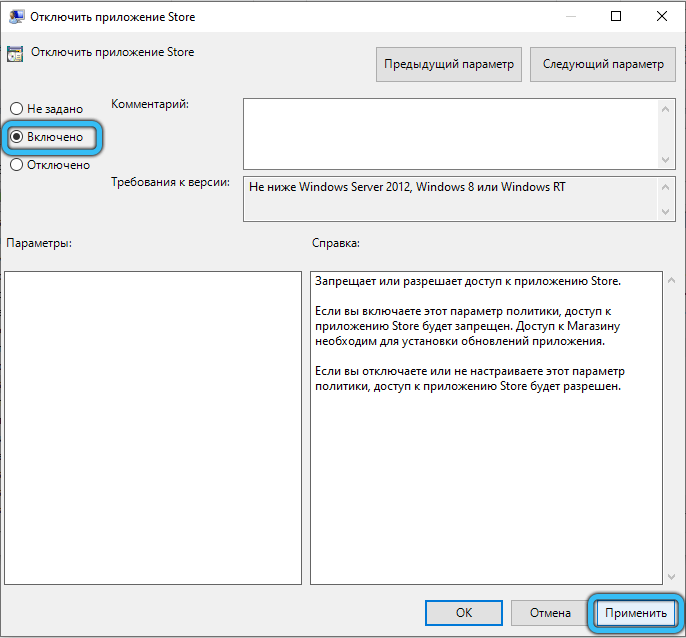This screenshot has width=686, height=638.
Task: Click the 'Требования к версии:' label
Action: (x=170, y=182)
